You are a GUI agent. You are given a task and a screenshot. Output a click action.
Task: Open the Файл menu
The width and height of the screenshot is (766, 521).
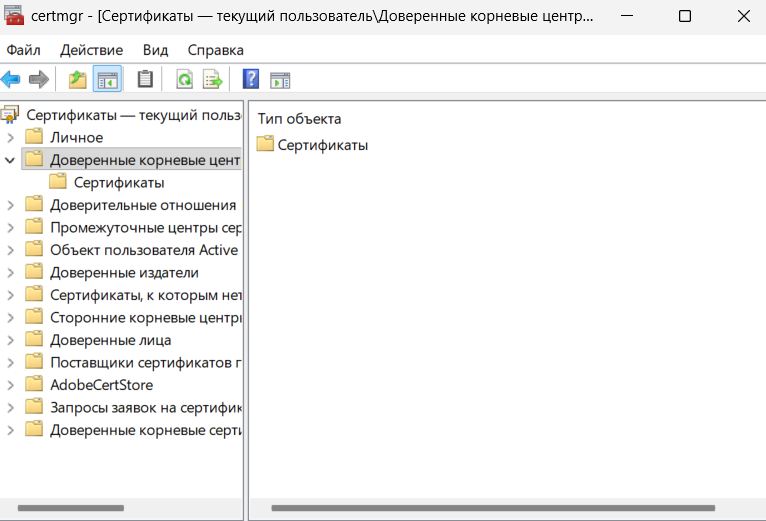[23, 50]
